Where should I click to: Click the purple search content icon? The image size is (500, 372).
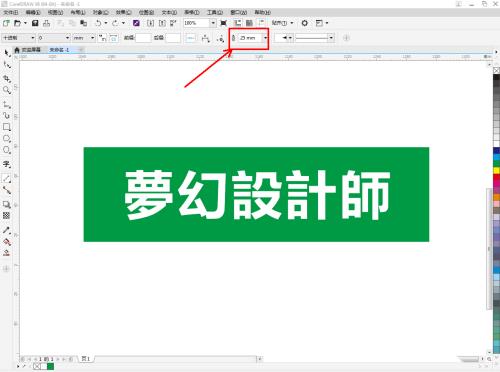(136, 23)
